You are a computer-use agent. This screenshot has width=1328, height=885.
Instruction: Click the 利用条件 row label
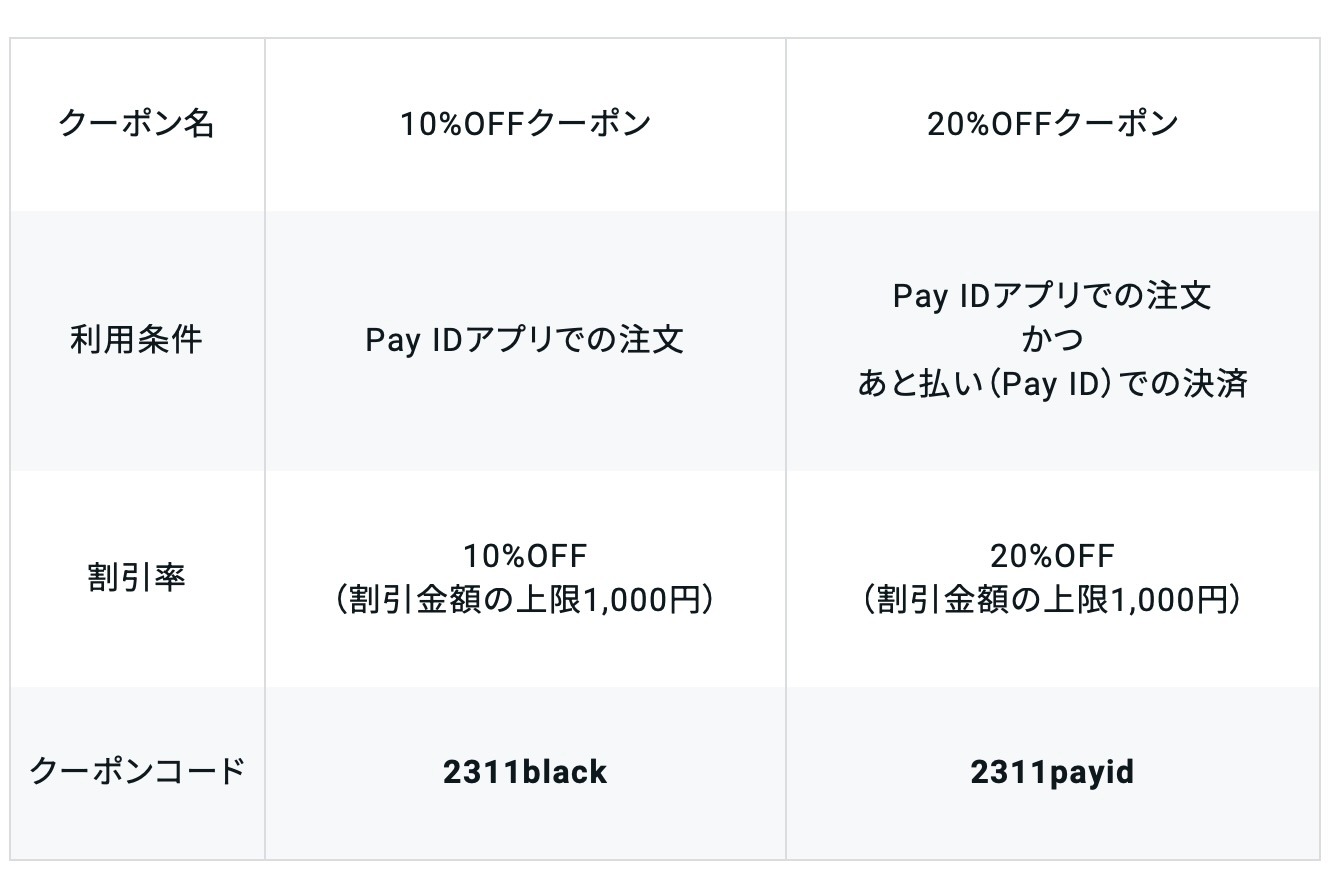pos(137,340)
